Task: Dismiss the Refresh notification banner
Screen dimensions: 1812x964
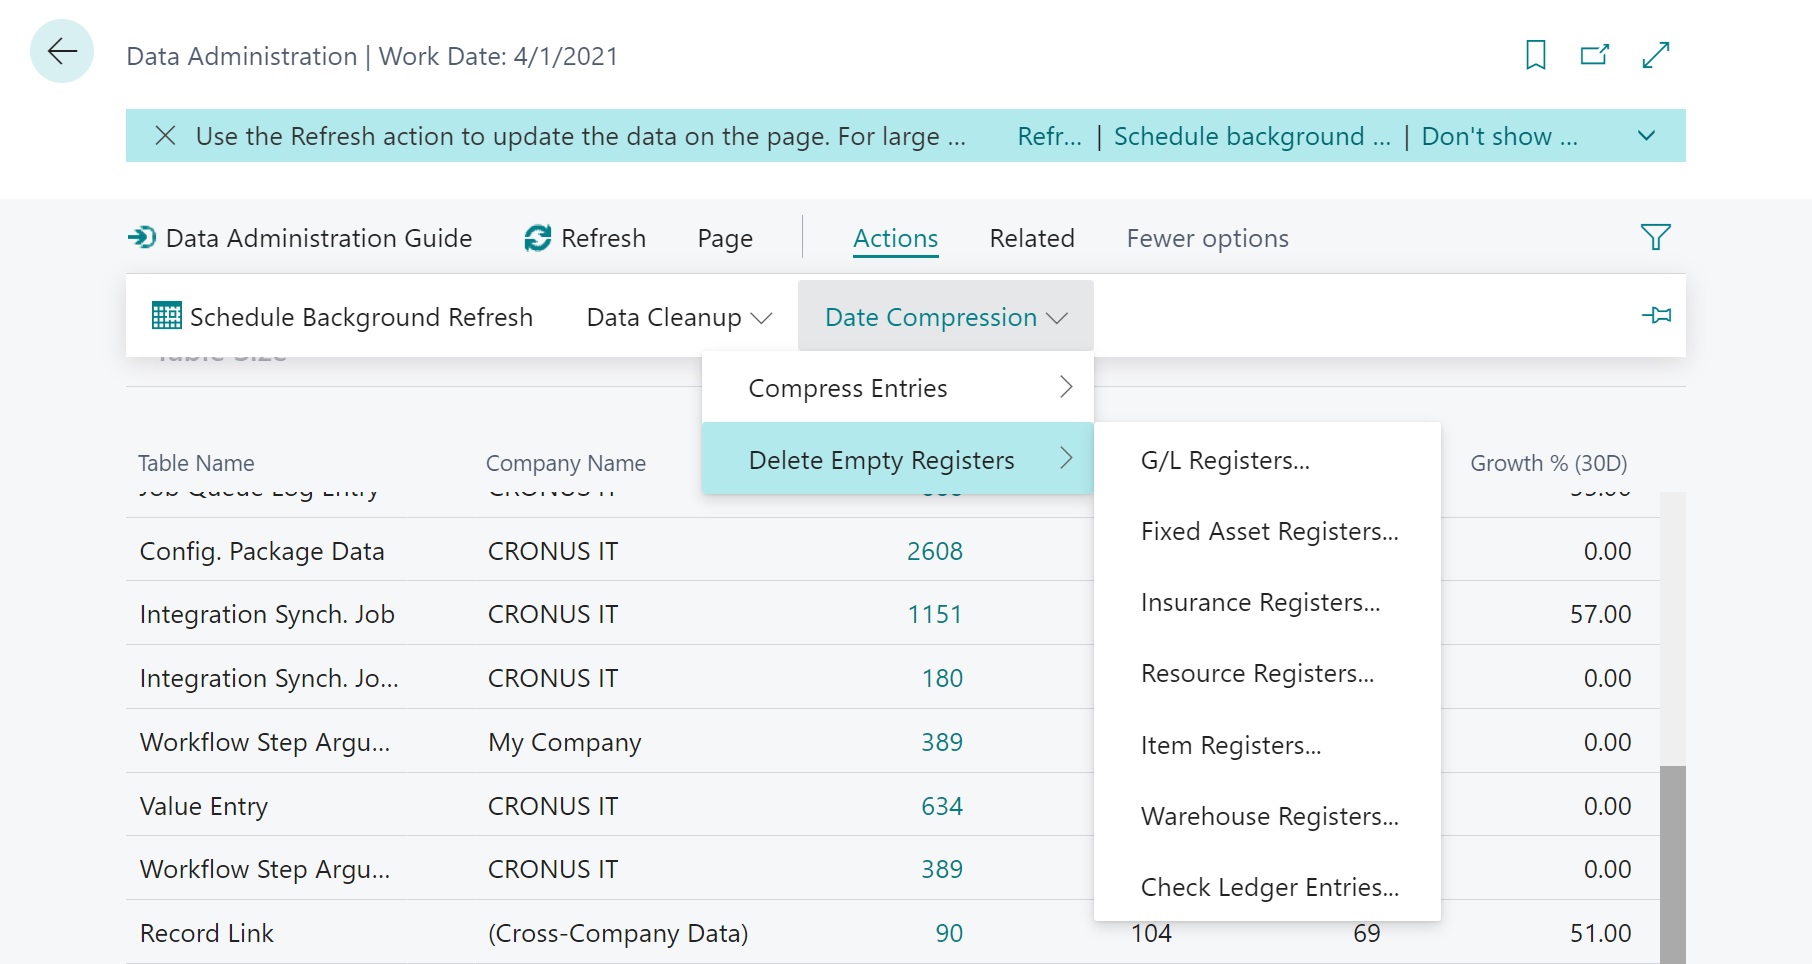Action: [x=166, y=135]
